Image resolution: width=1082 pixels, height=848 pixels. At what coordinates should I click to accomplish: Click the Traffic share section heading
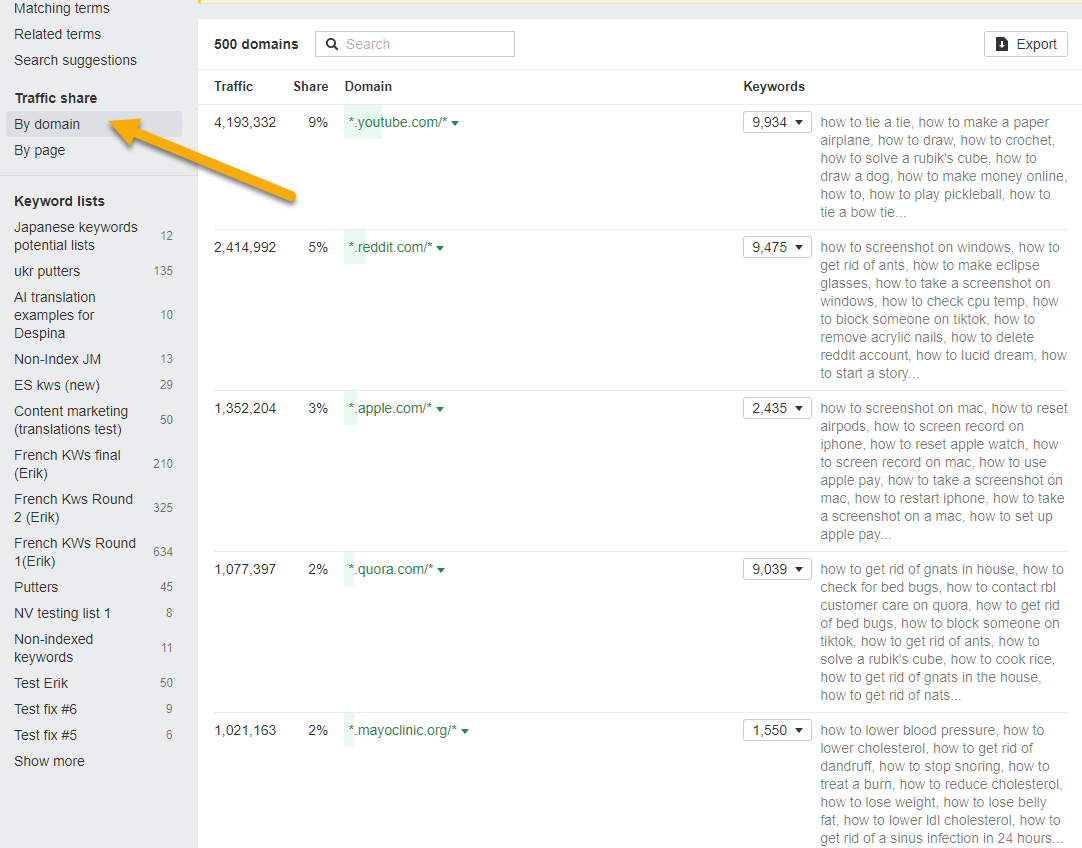(x=56, y=98)
